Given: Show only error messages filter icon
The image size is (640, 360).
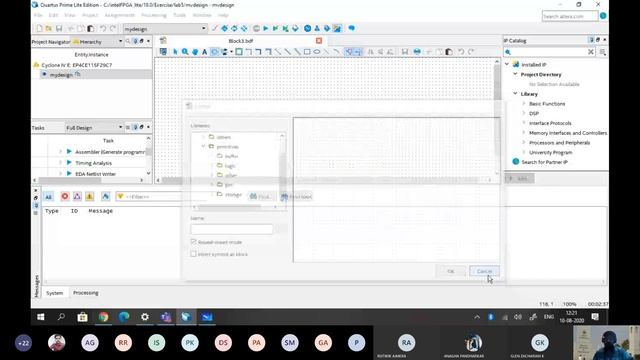Looking at the screenshot, I should 64,196.
